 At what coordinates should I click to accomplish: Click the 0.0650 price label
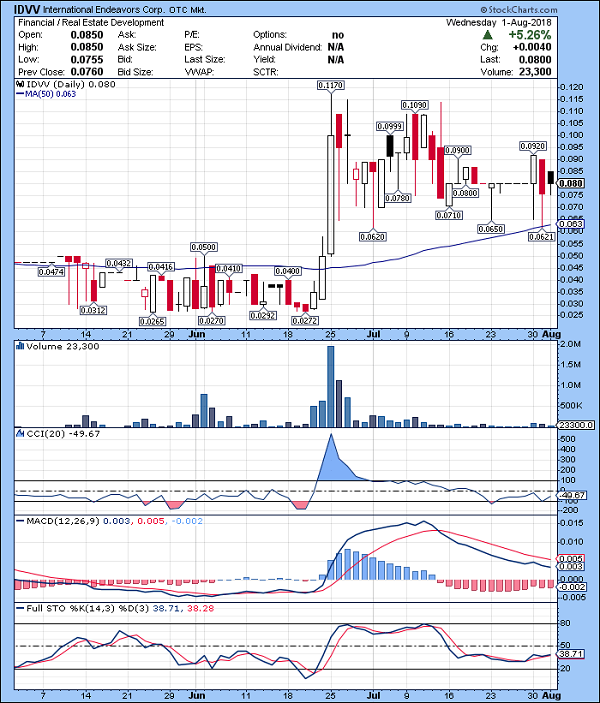tap(491, 229)
